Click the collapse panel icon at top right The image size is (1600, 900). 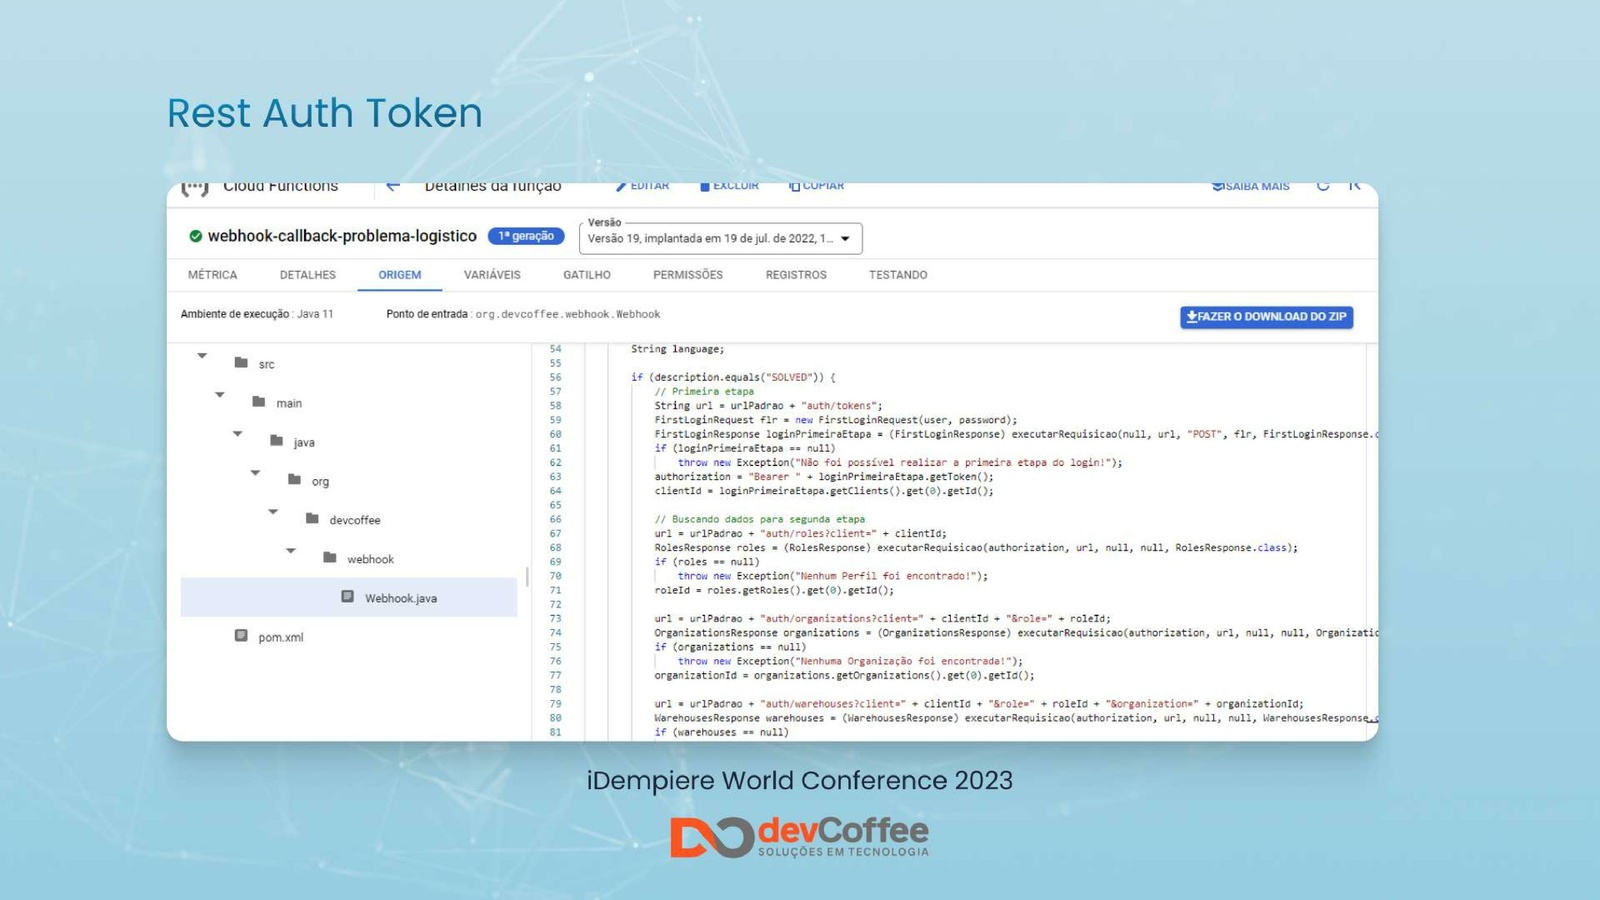pos(1354,187)
